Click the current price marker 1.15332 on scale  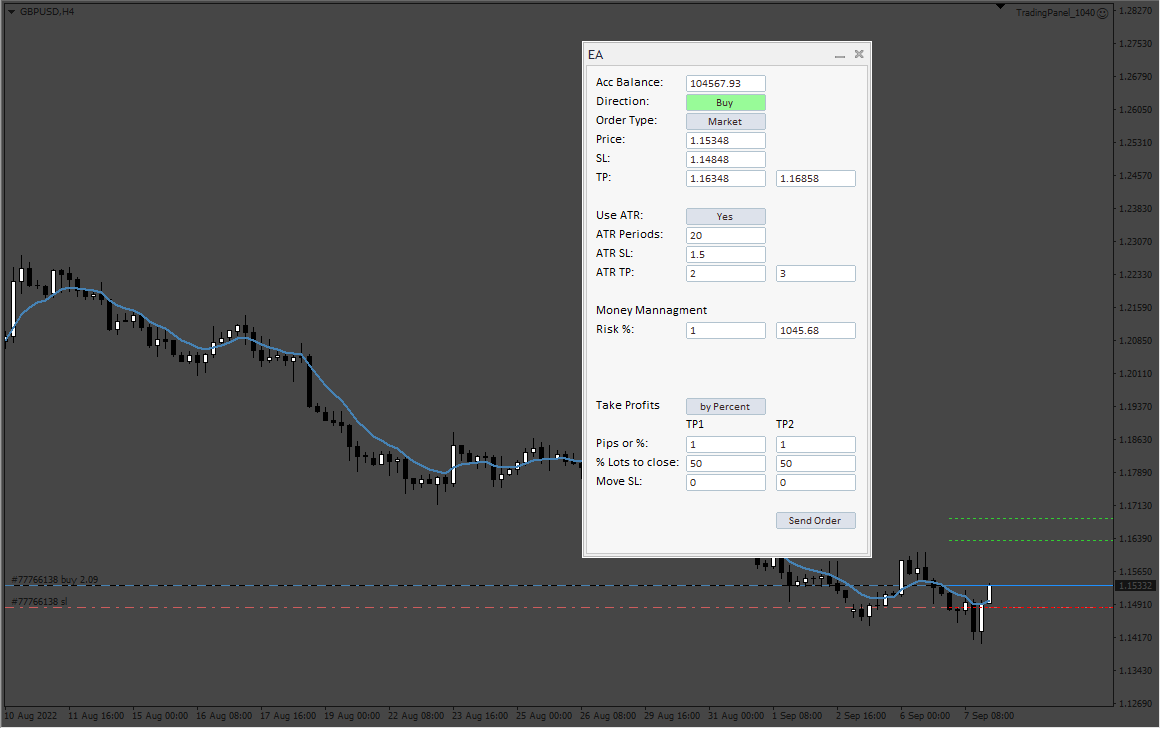(x=1136, y=585)
